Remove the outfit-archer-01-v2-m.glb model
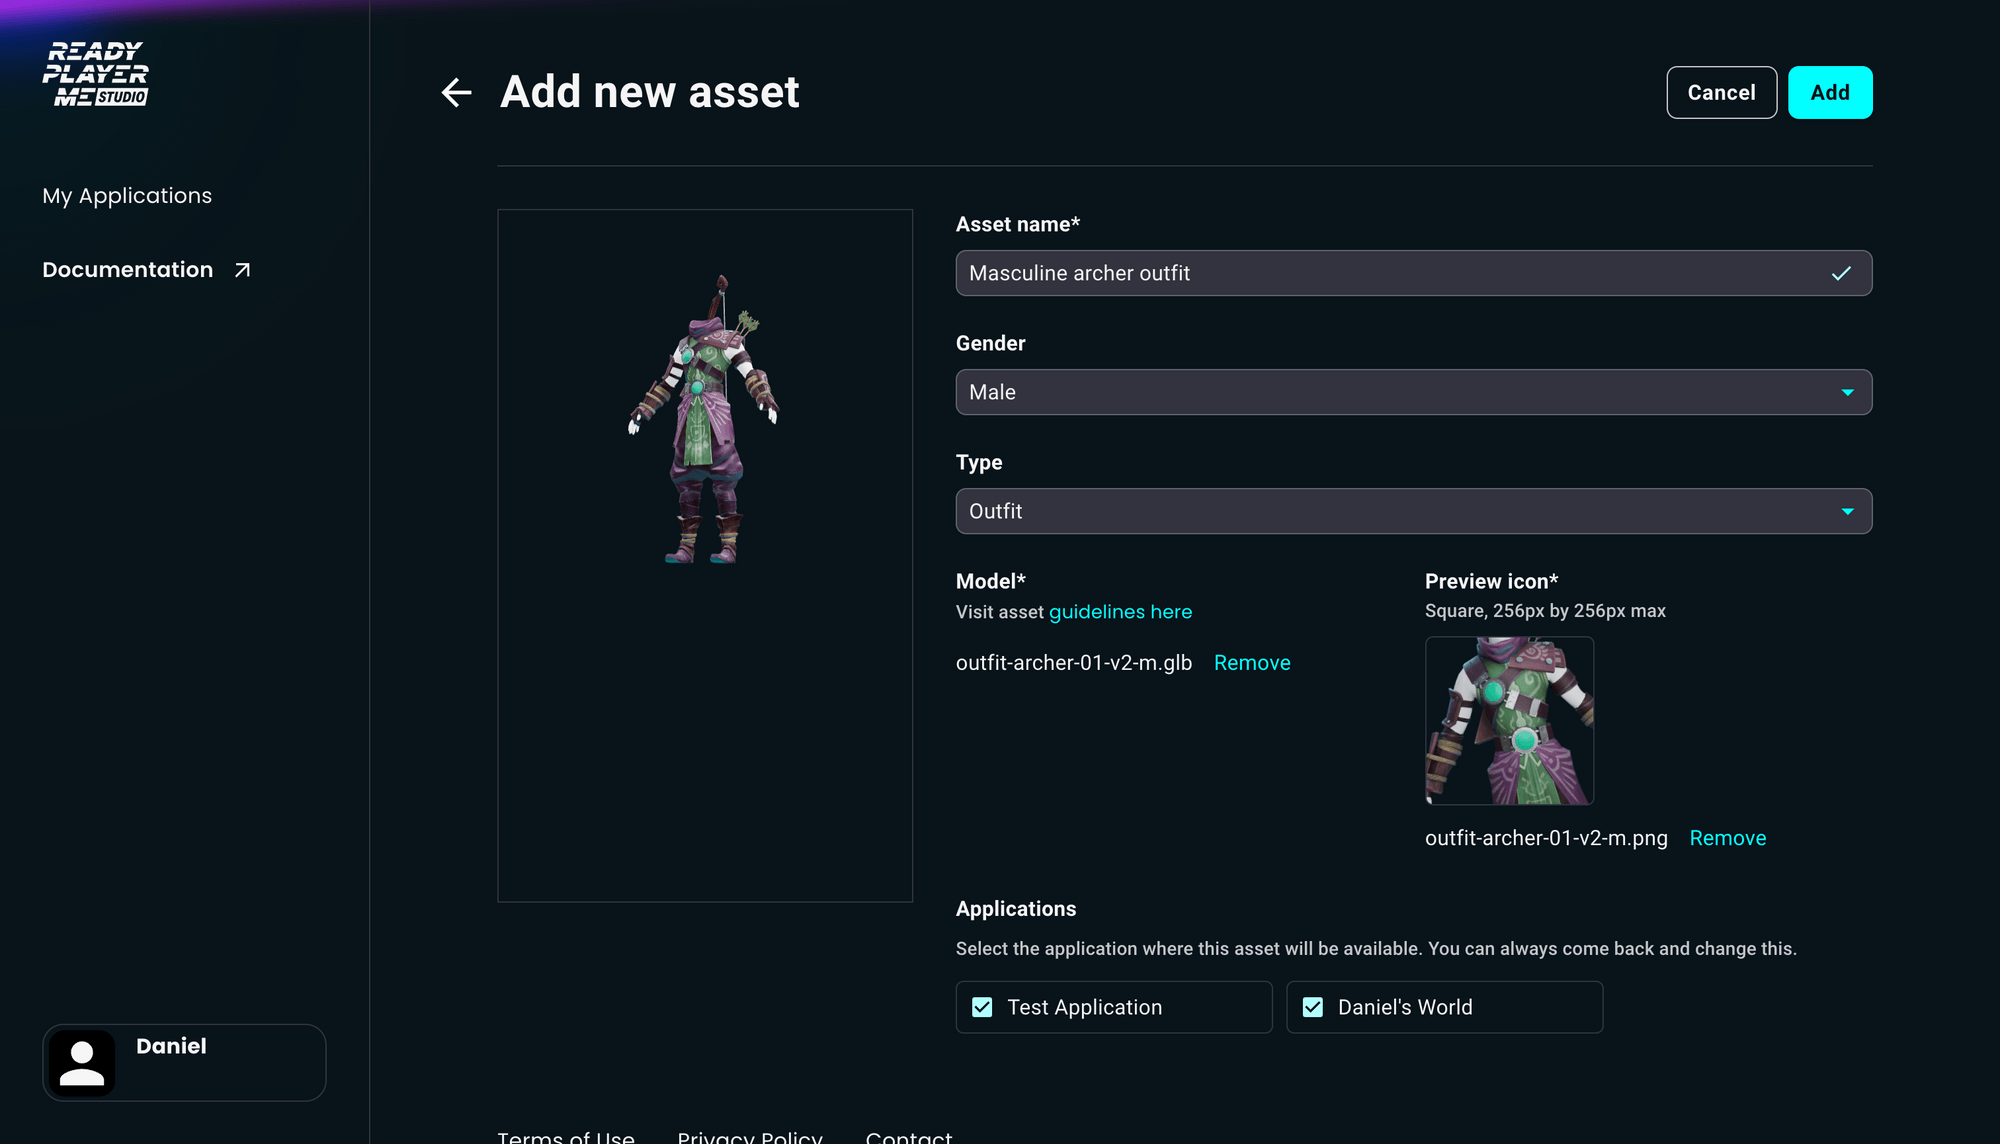This screenshot has width=2000, height=1144. [x=1252, y=662]
